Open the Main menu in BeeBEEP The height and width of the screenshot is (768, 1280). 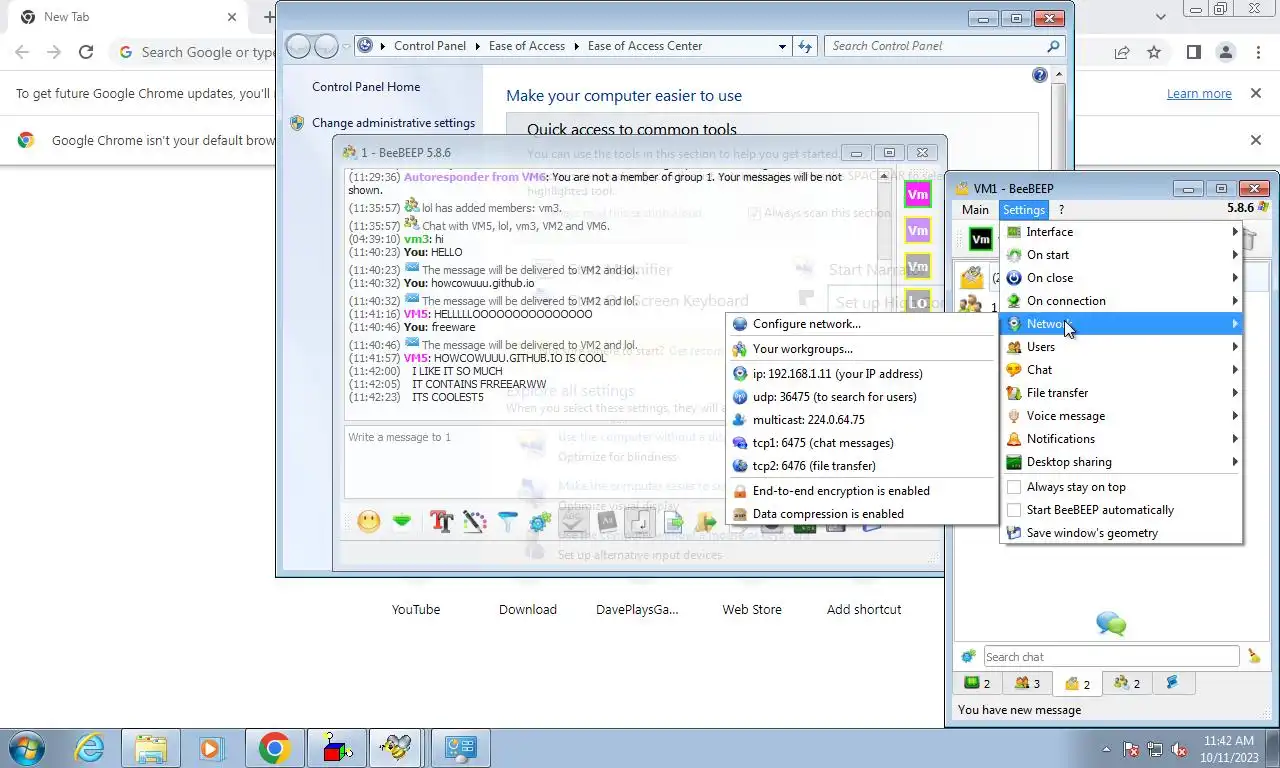[975, 210]
